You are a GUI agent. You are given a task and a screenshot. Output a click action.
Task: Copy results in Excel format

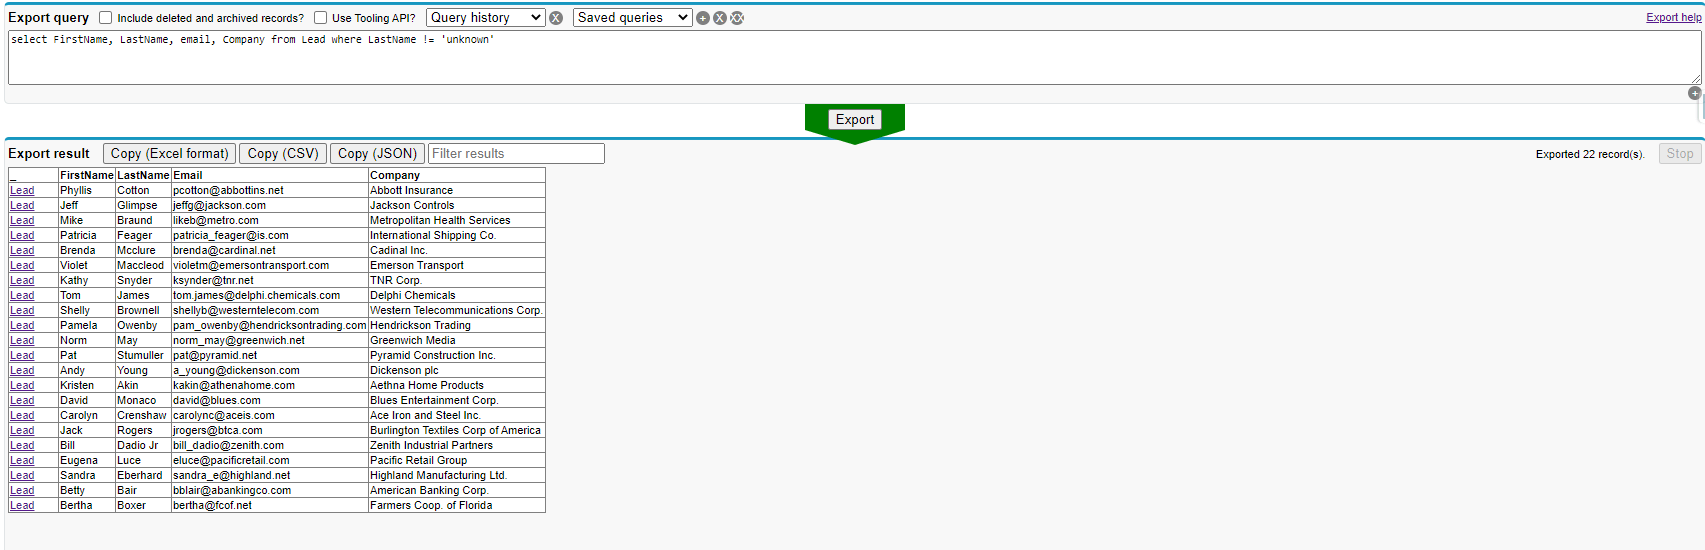(169, 154)
